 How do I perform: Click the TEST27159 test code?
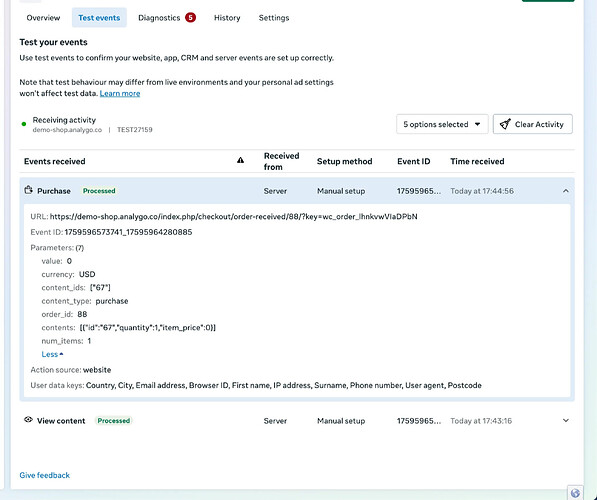135,130
